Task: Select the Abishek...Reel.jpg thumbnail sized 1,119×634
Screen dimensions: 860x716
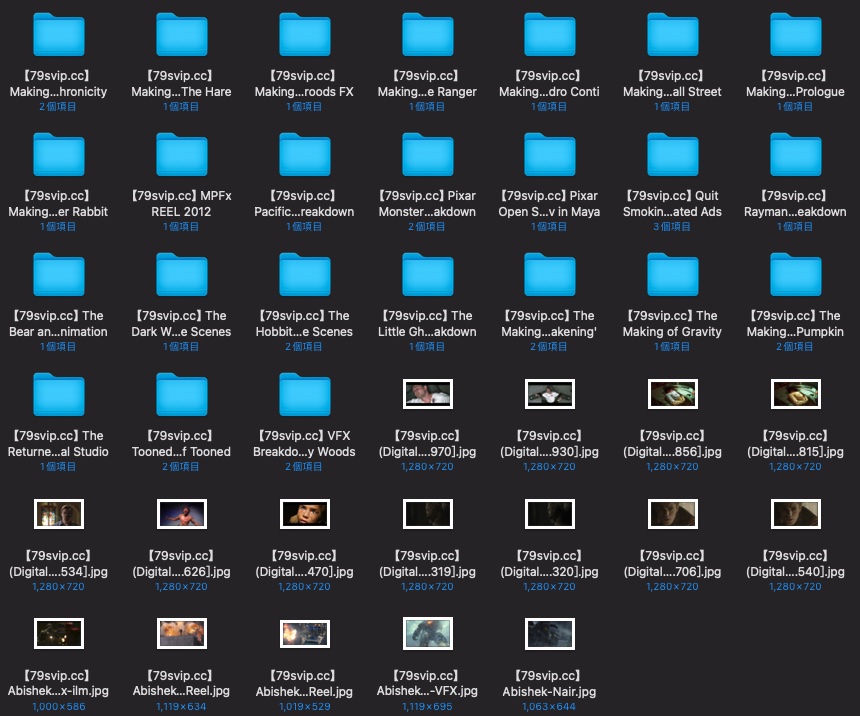Action: [182, 634]
